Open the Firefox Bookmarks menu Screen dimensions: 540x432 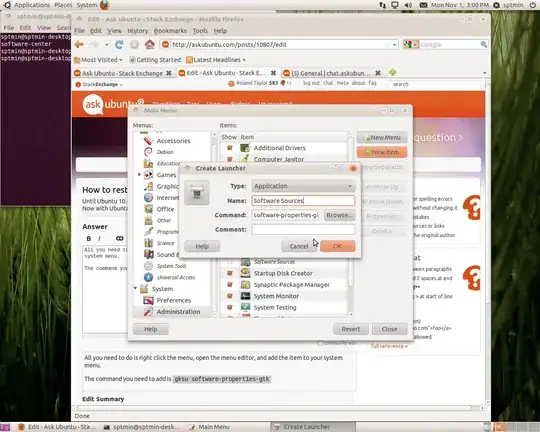point(170,31)
